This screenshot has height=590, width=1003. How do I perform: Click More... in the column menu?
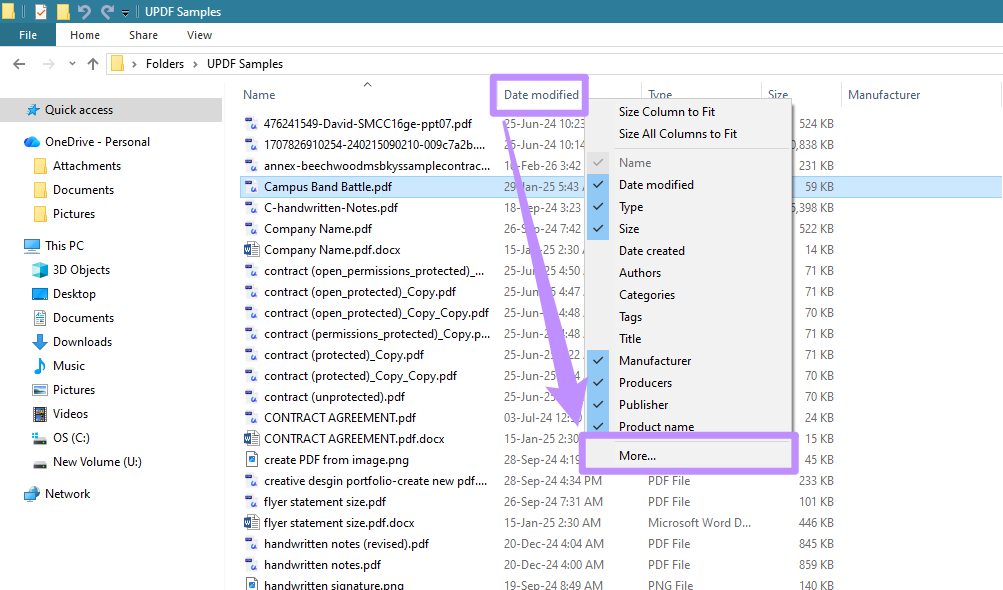coord(637,456)
